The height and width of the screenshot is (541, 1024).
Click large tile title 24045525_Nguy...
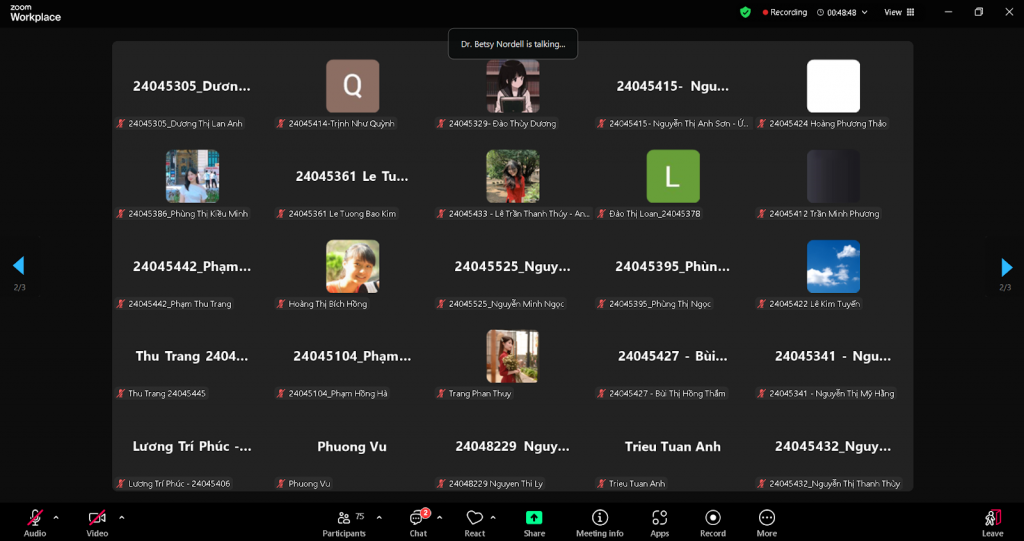(x=513, y=267)
